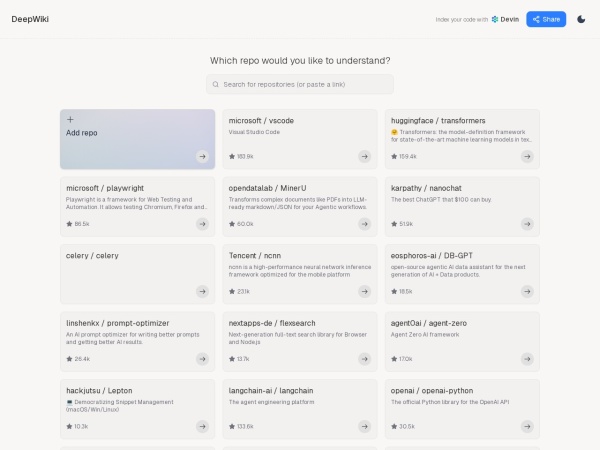This screenshot has width=600, height=450.
Task: Click the star icon on microsoft / vscode
Action: (232, 156)
